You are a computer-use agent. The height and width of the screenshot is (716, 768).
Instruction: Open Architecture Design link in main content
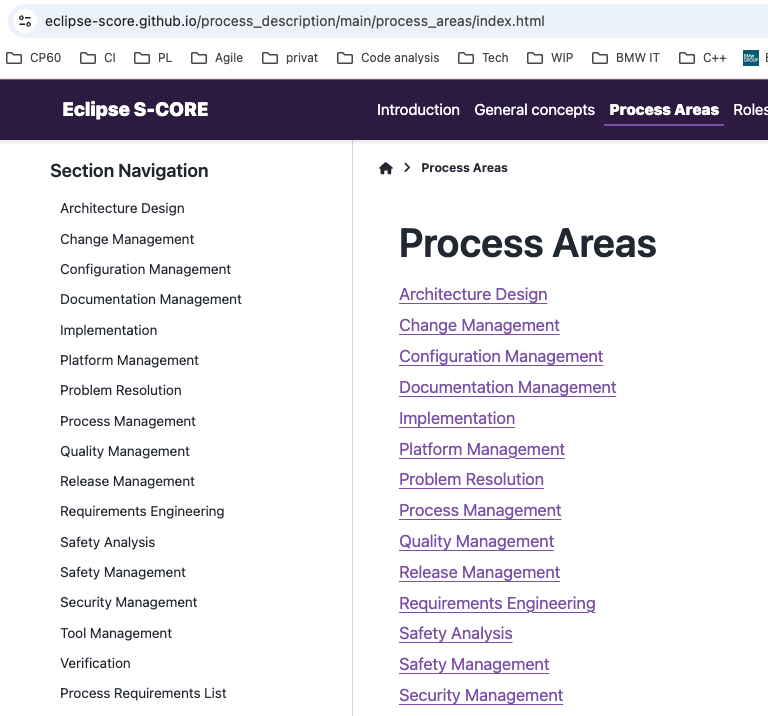[473, 294]
